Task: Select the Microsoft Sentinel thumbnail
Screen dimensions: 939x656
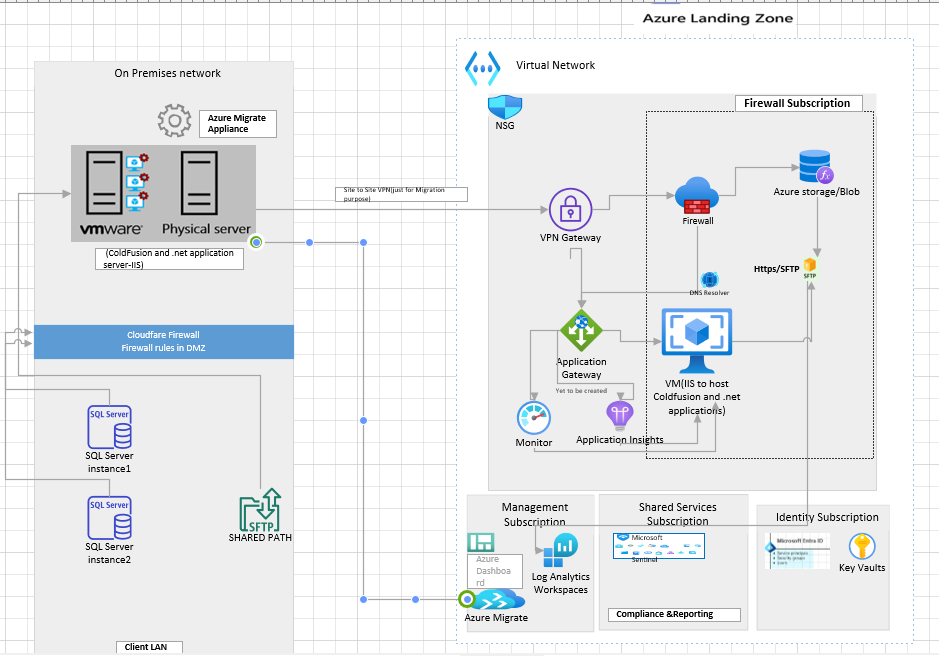Action: coord(657,545)
